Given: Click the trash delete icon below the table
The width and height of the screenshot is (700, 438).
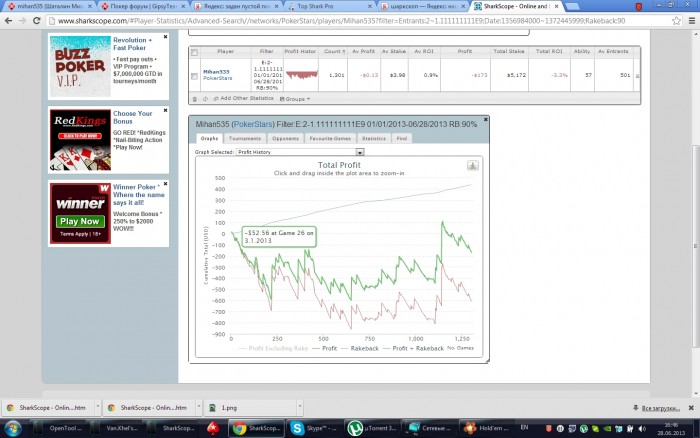Looking at the screenshot, I should click(195, 99).
